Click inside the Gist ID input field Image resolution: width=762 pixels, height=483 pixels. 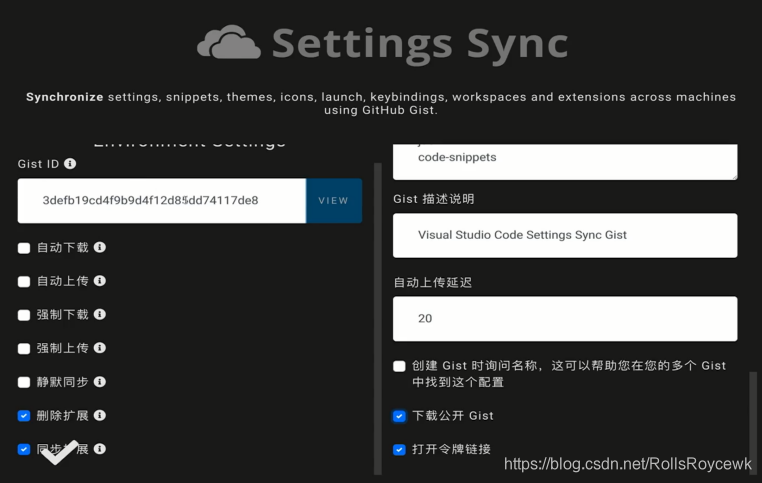coord(162,201)
